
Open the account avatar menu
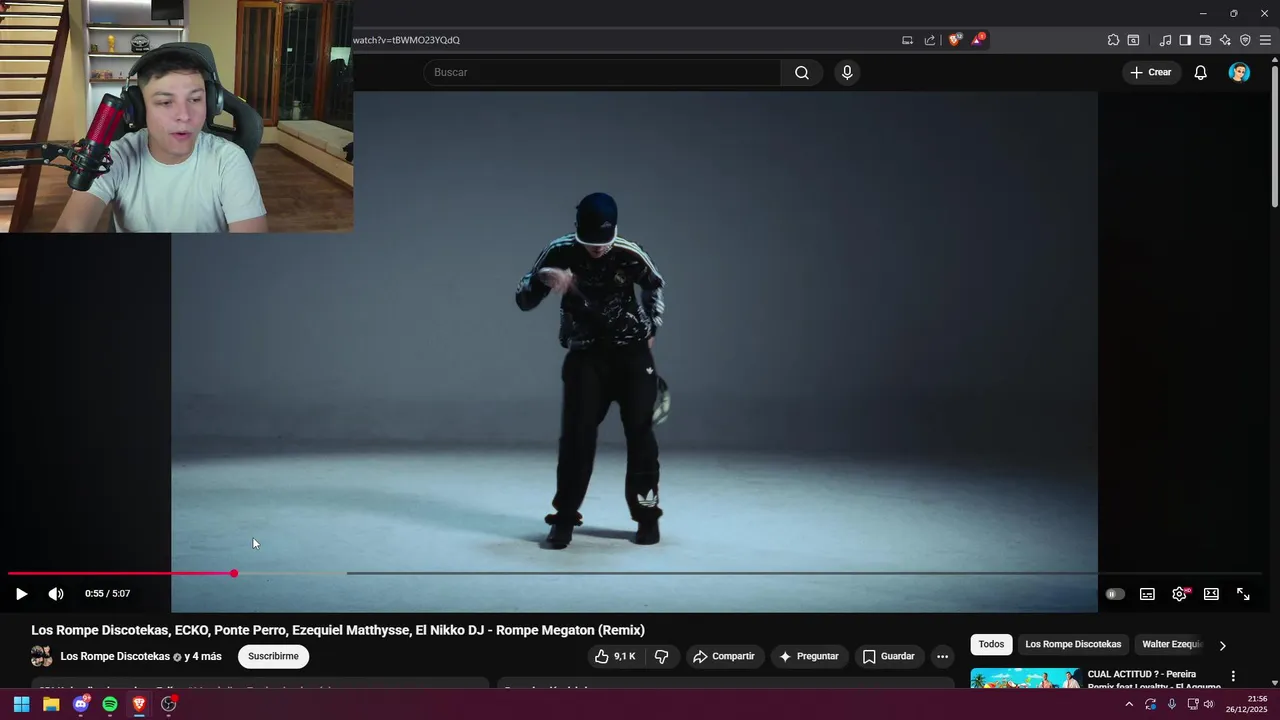1239,72
